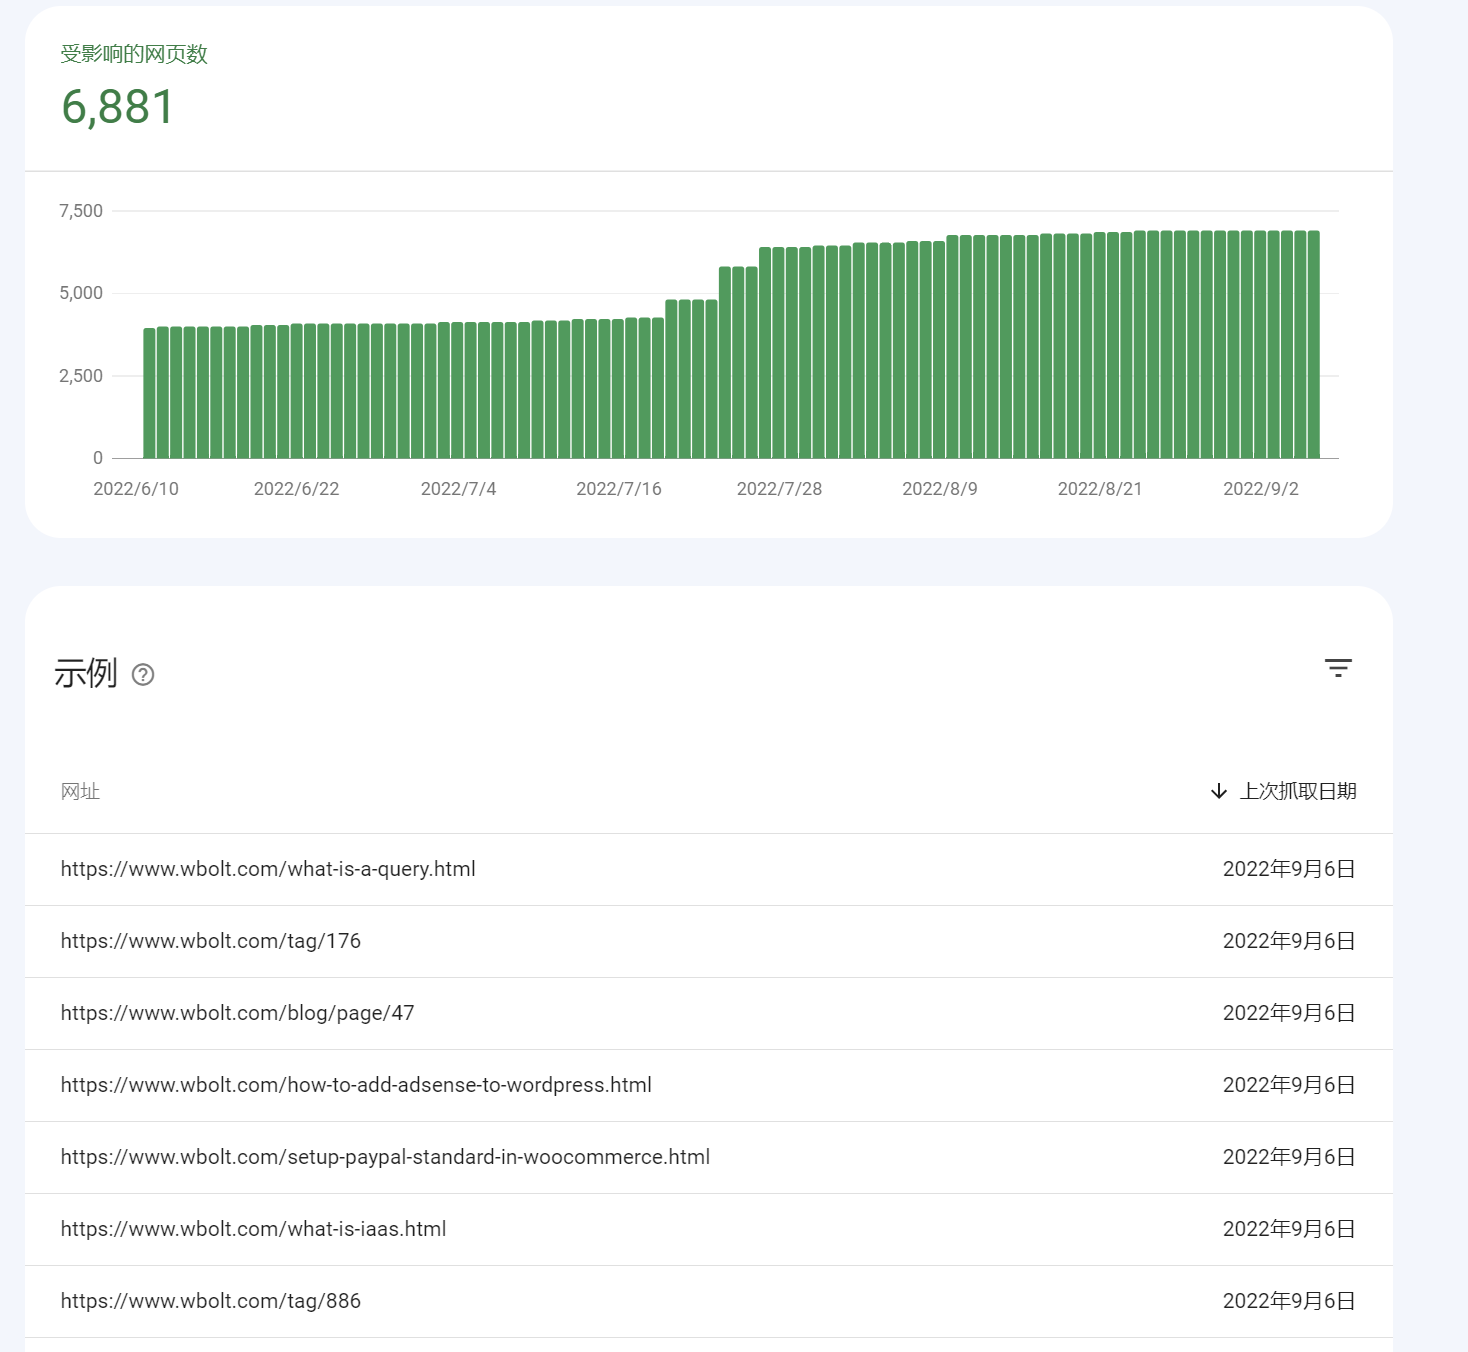Click the chart bar above 2022/8/9
This screenshot has height=1352, width=1468.
pyautogui.click(x=940, y=350)
